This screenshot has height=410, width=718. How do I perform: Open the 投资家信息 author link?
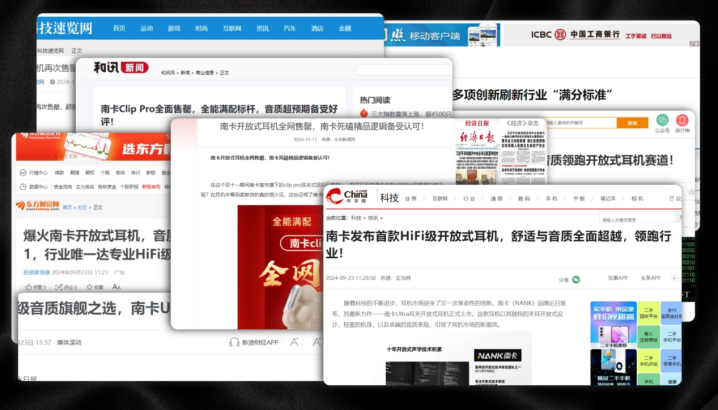tap(37, 272)
